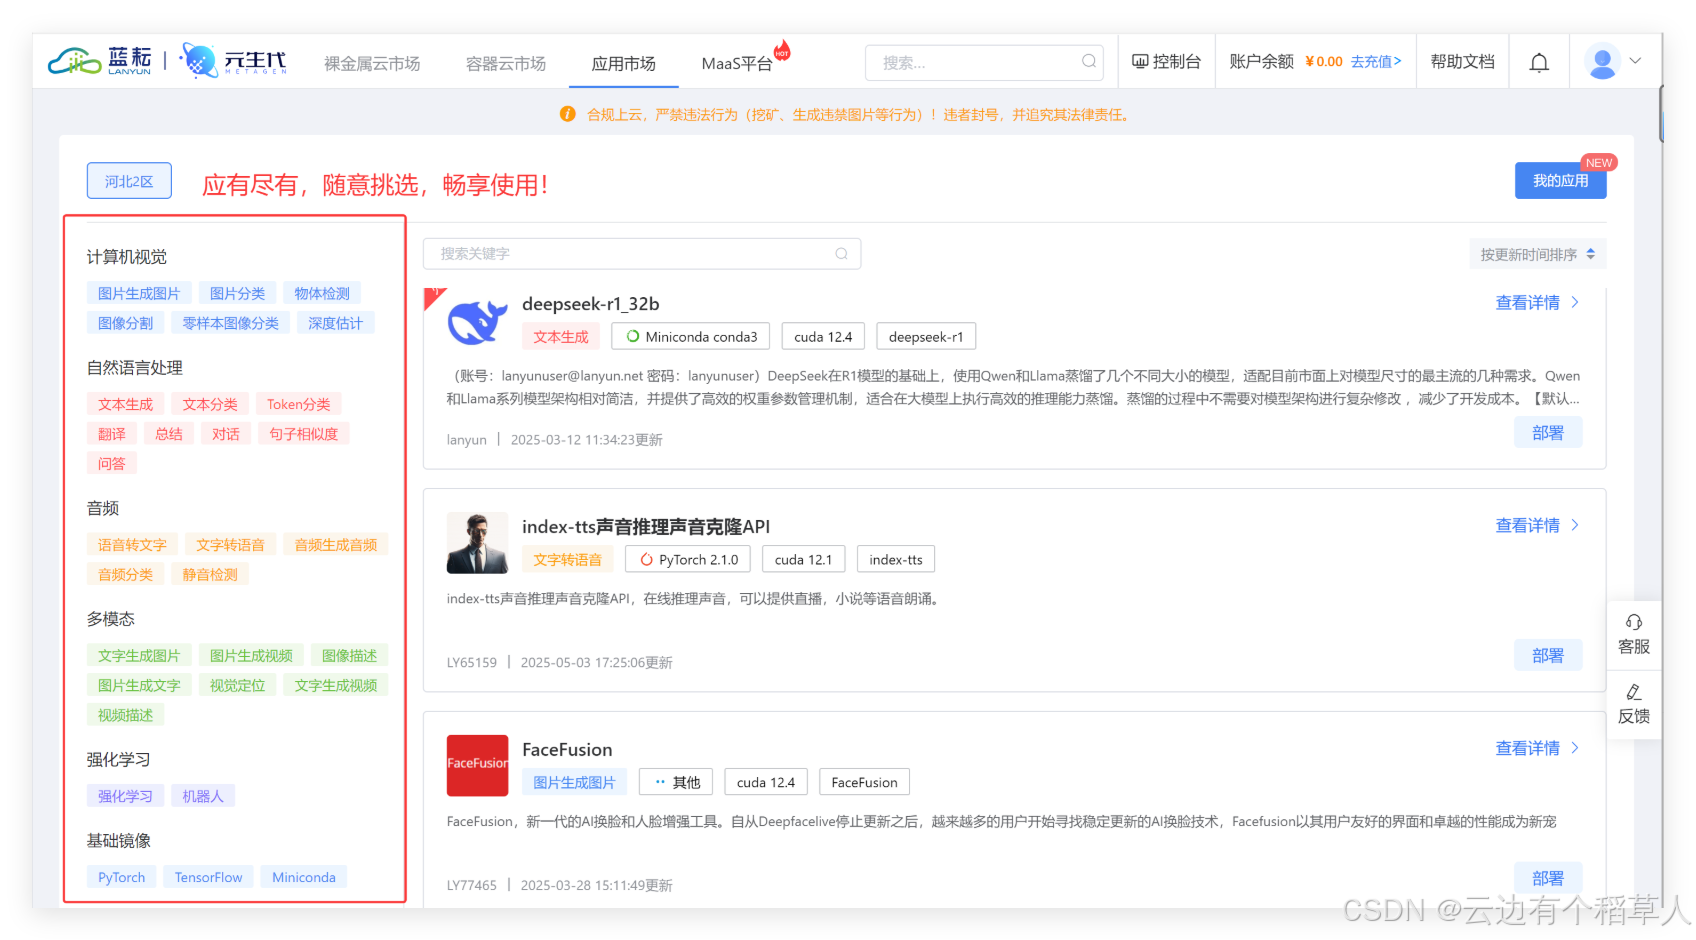This screenshot has width=1696, height=940.
Task: Select the Miniconda base image tag
Action: [304, 877]
